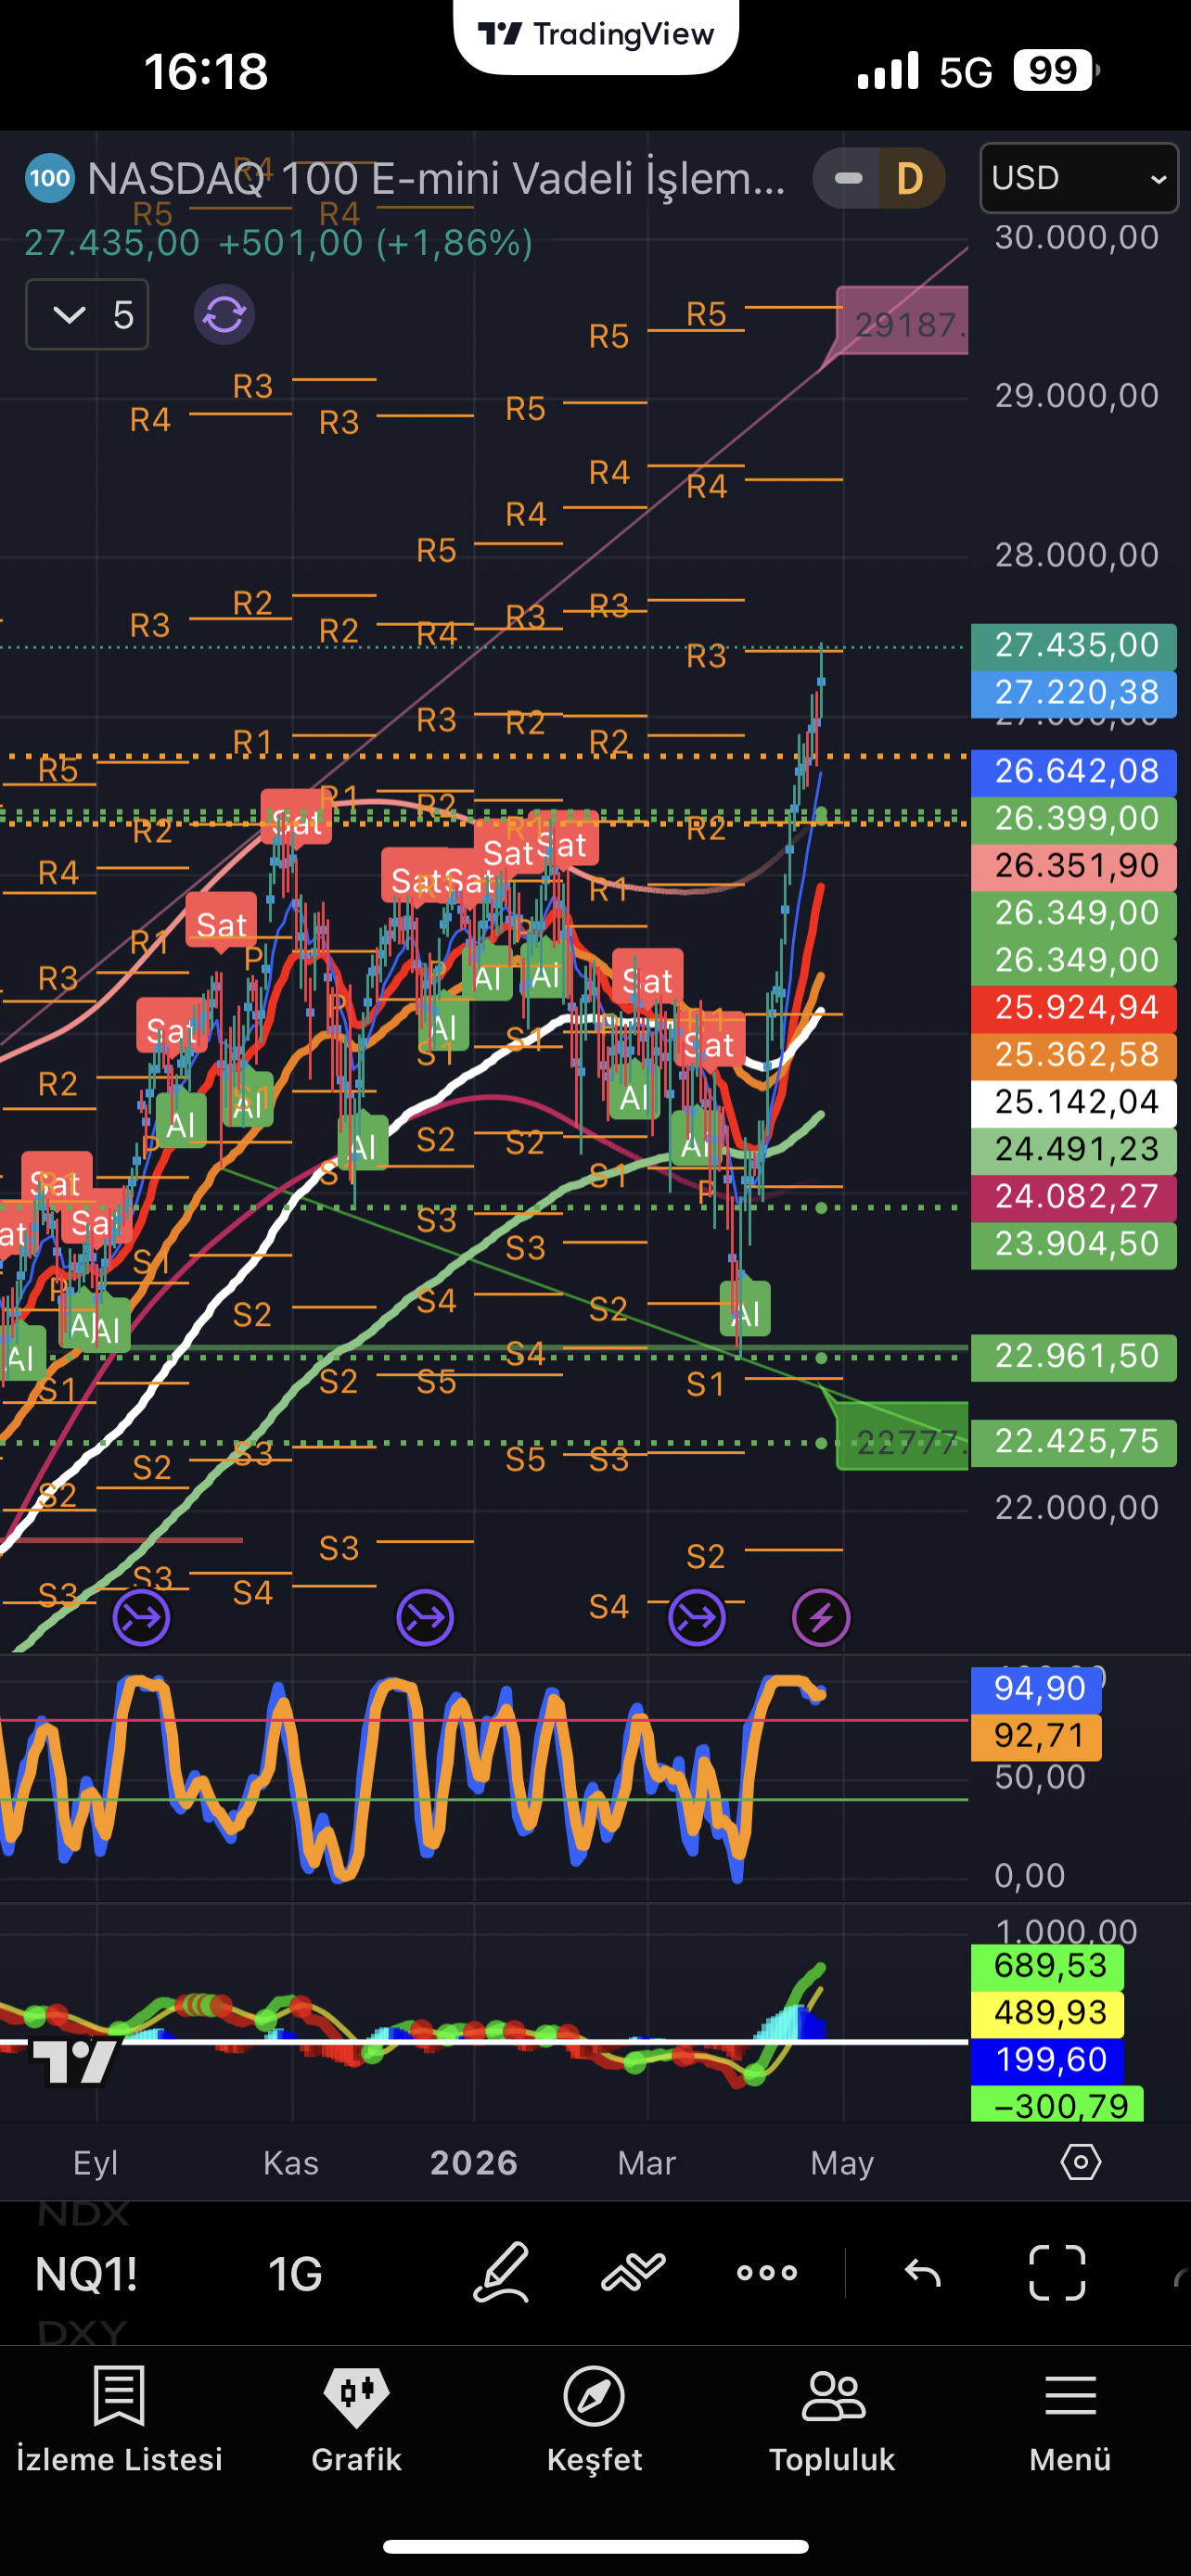Change the 1G timeframe interval

coord(295,2273)
